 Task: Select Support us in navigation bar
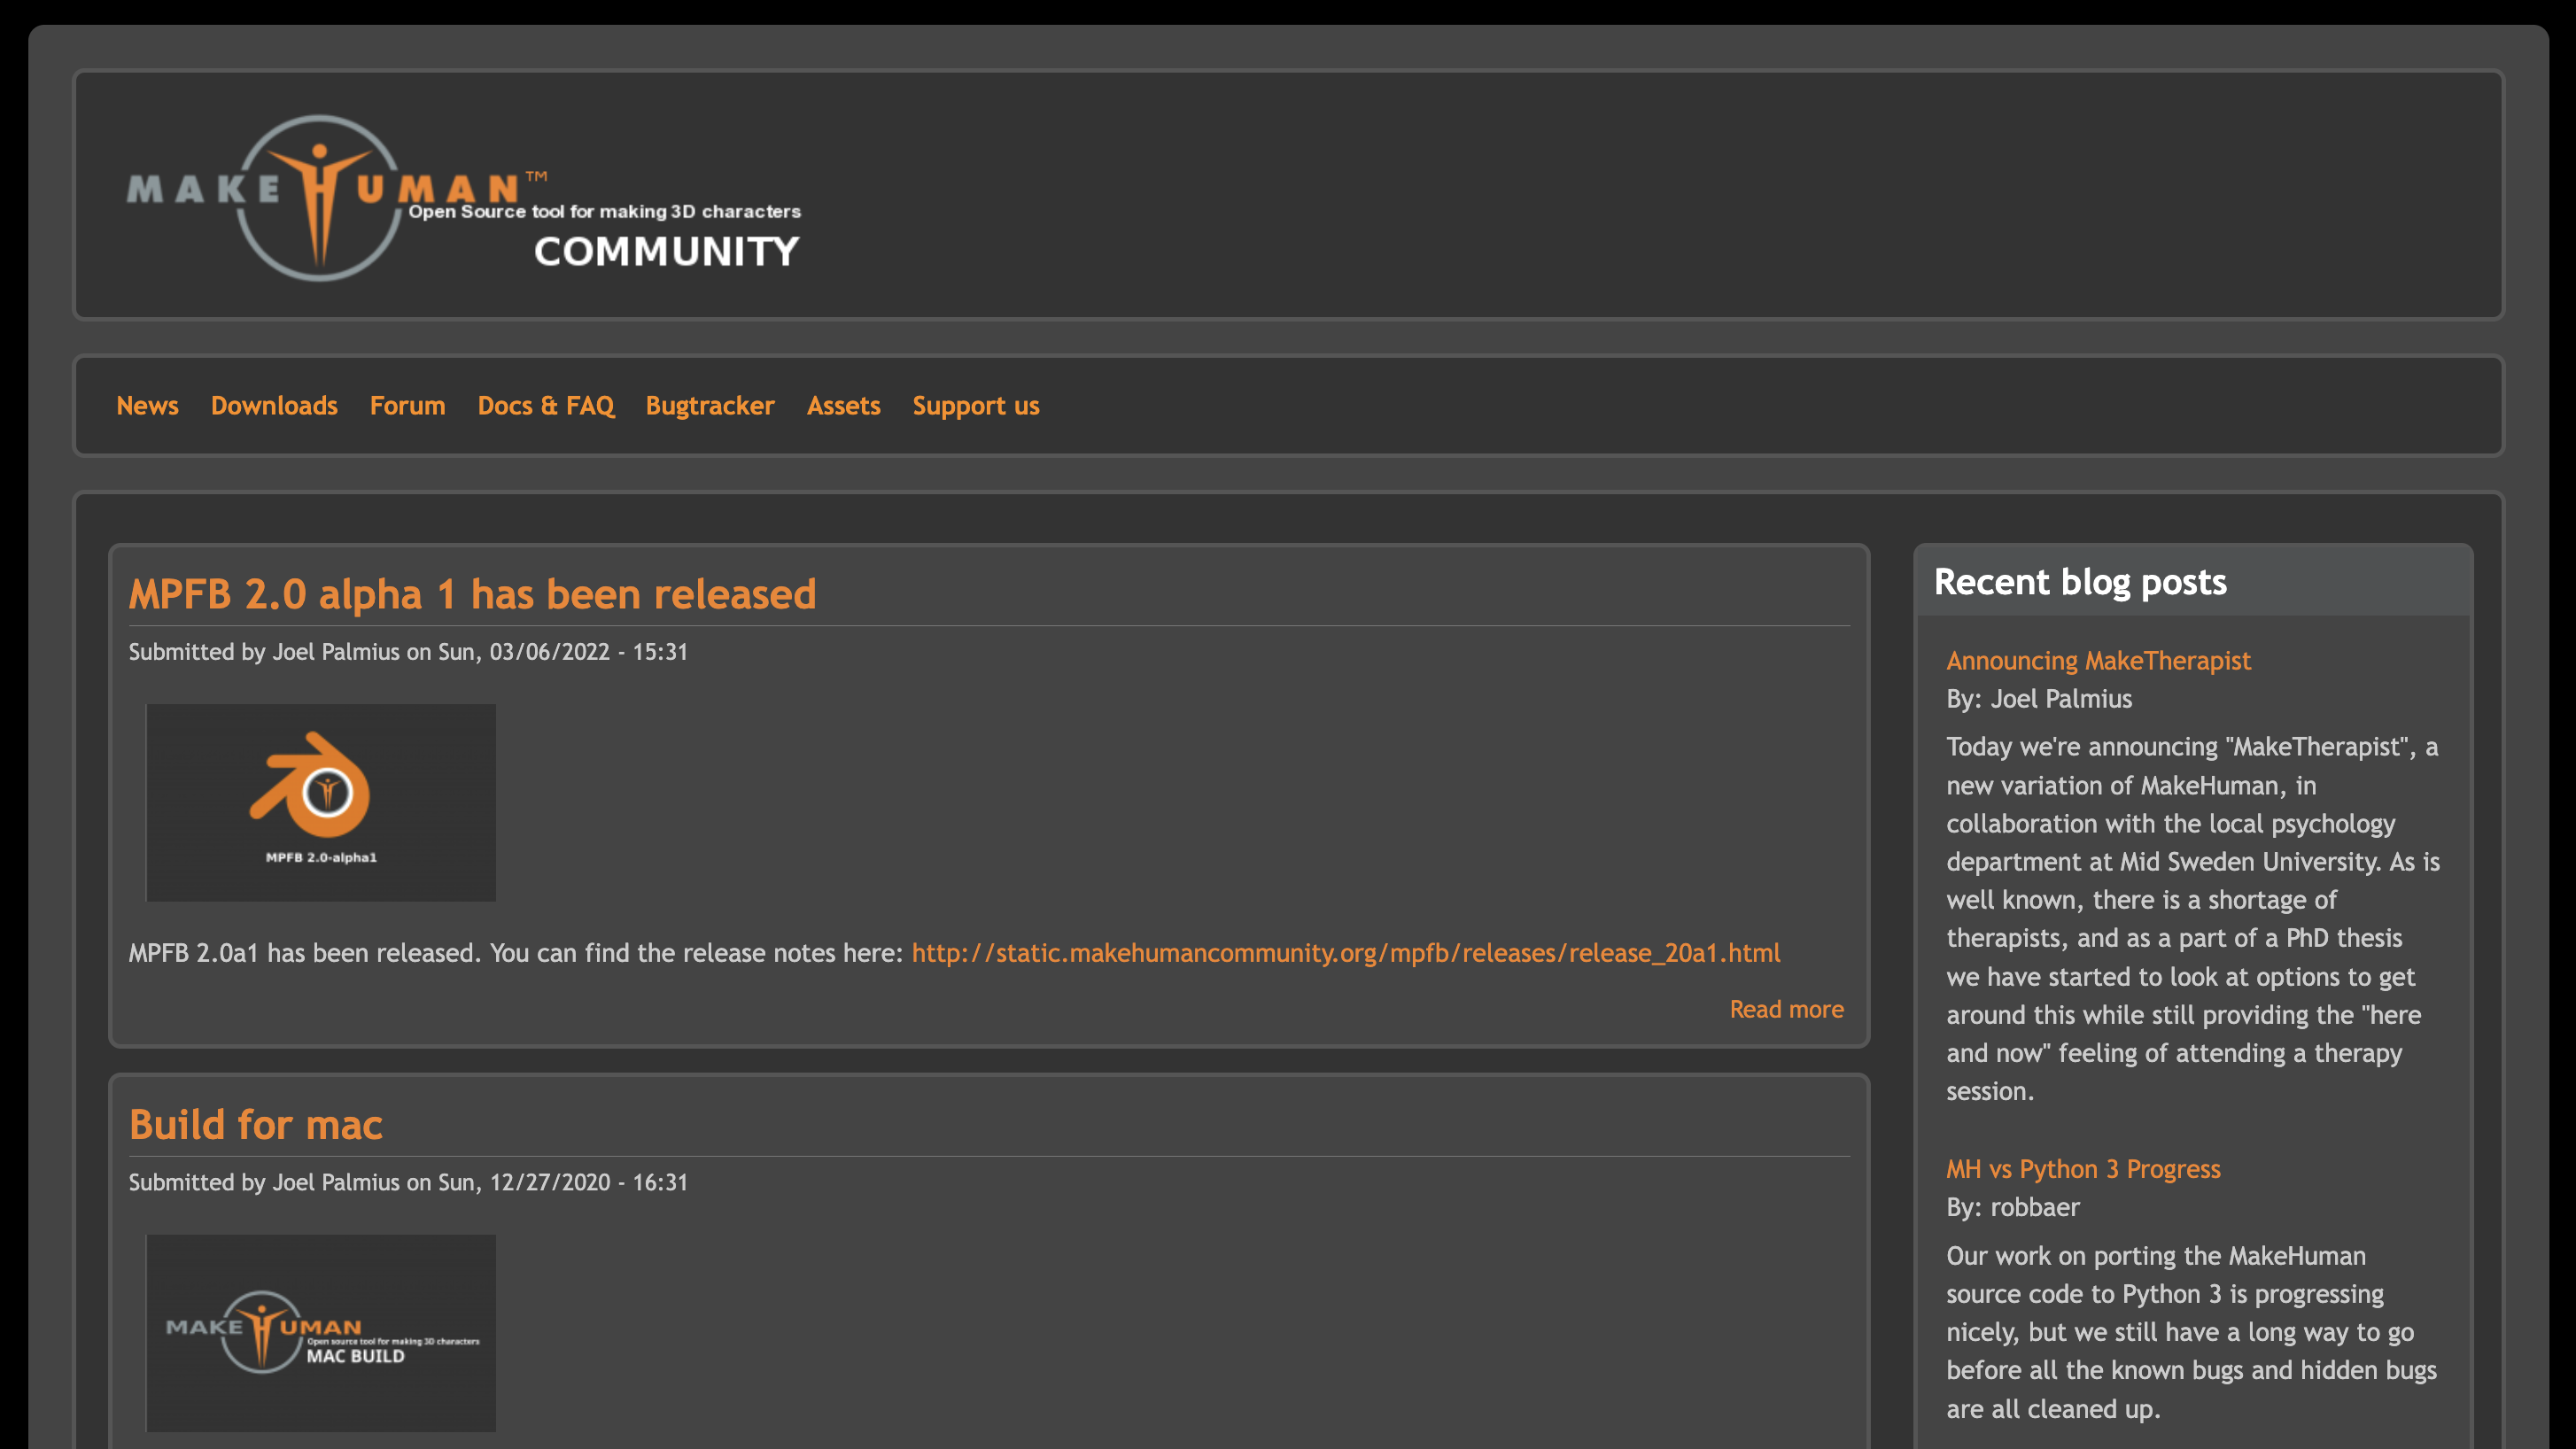[x=976, y=406]
